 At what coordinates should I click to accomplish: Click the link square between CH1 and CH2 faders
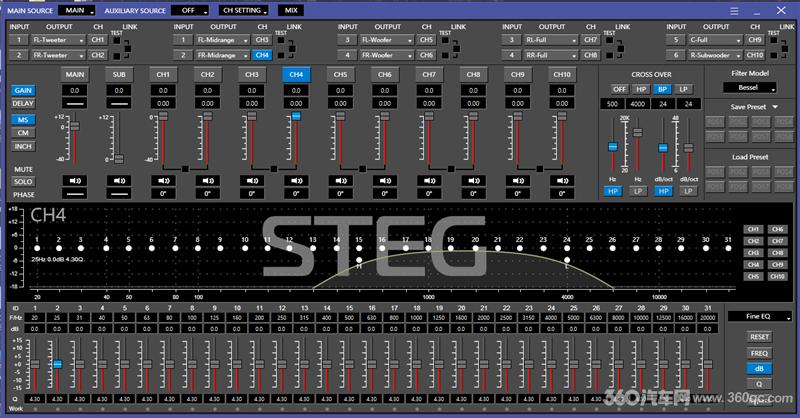coord(185,169)
